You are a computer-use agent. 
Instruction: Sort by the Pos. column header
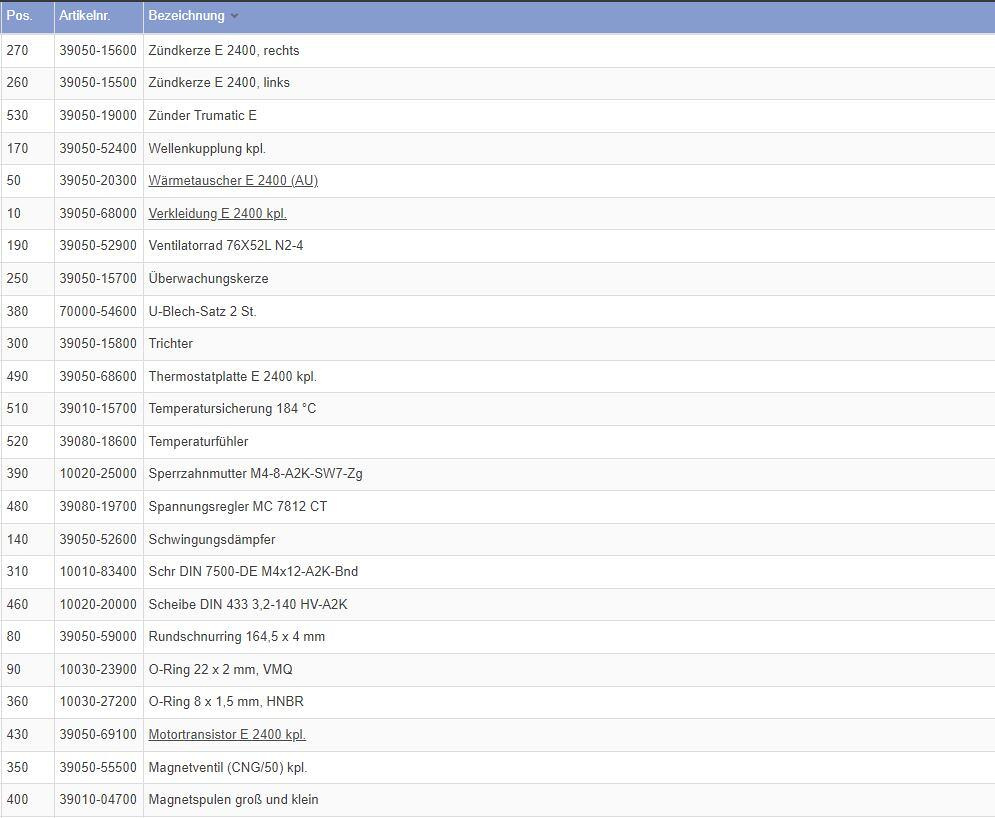pyautogui.click(x=19, y=16)
